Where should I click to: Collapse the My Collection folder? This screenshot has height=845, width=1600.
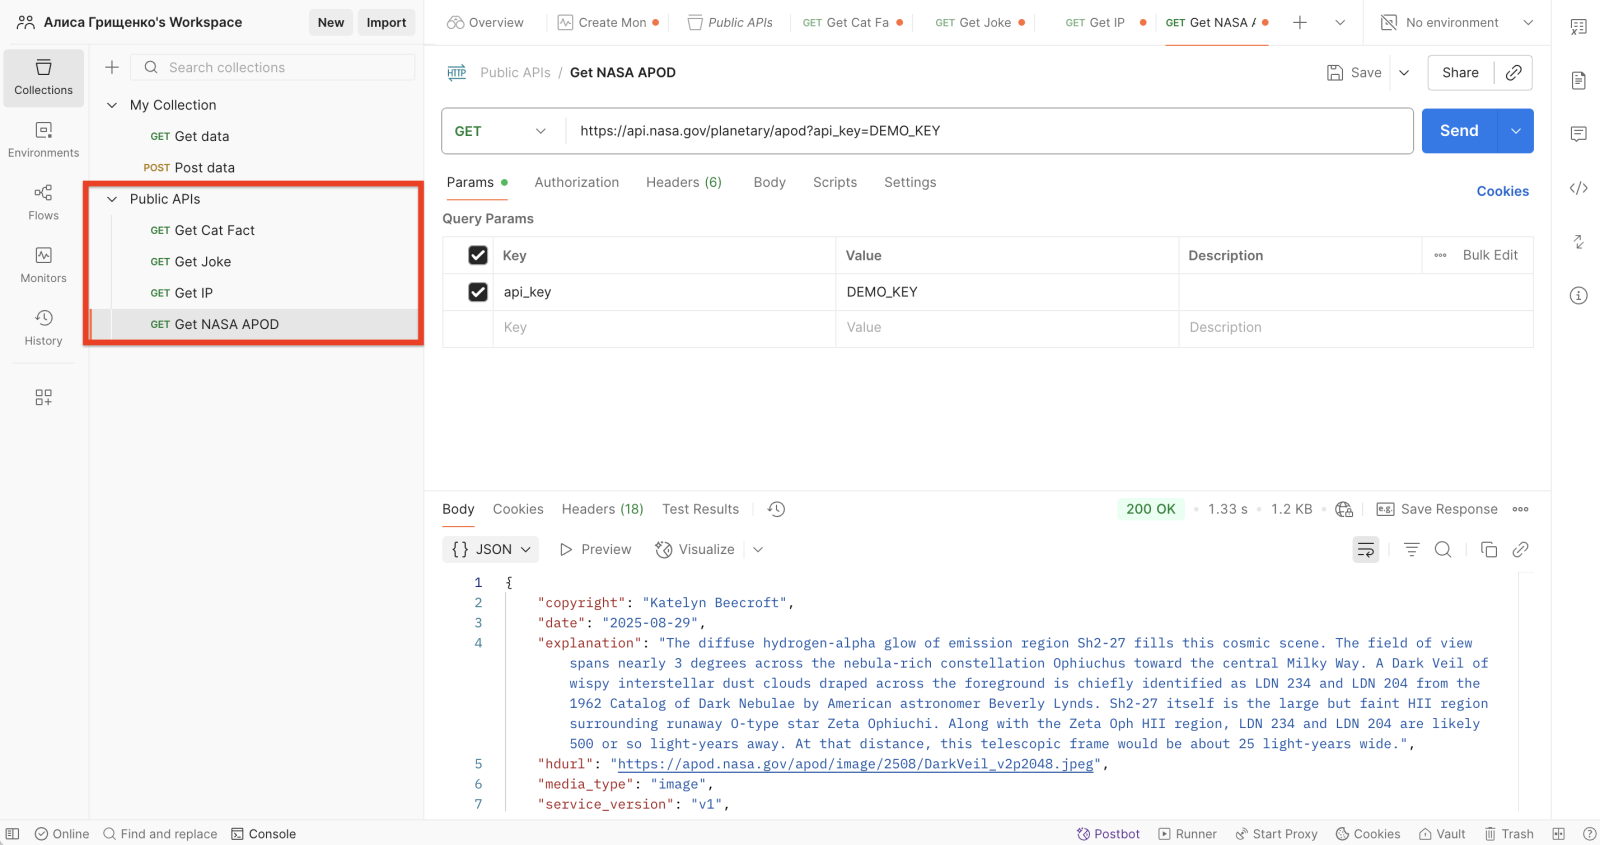point(112,105)
